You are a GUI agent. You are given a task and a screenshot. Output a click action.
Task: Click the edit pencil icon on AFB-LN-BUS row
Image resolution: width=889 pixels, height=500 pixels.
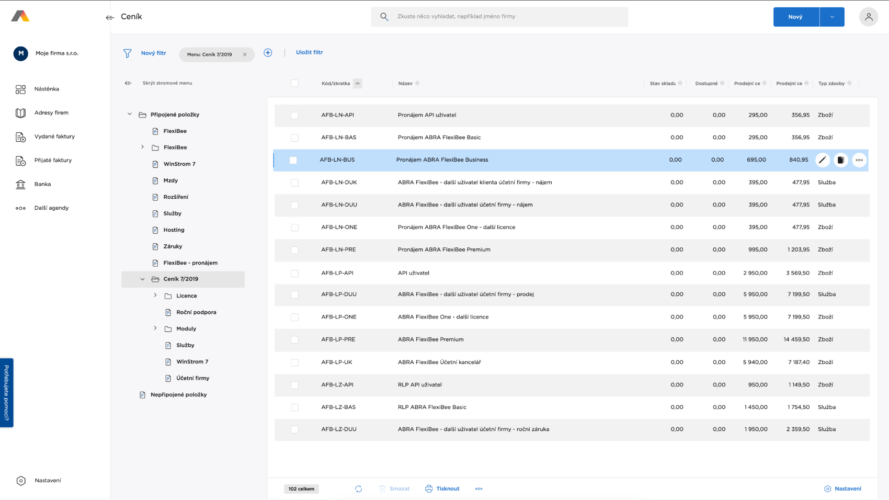822,160
